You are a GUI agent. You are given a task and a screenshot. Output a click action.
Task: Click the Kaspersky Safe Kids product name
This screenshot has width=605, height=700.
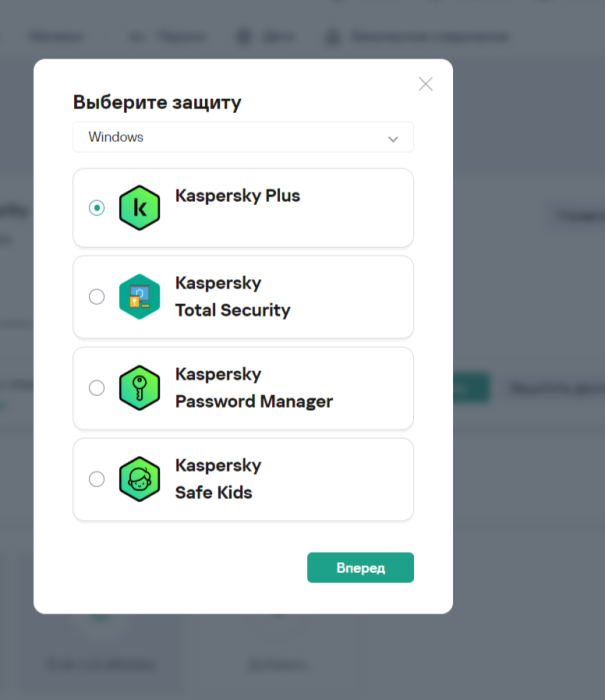tap(218, 479)
